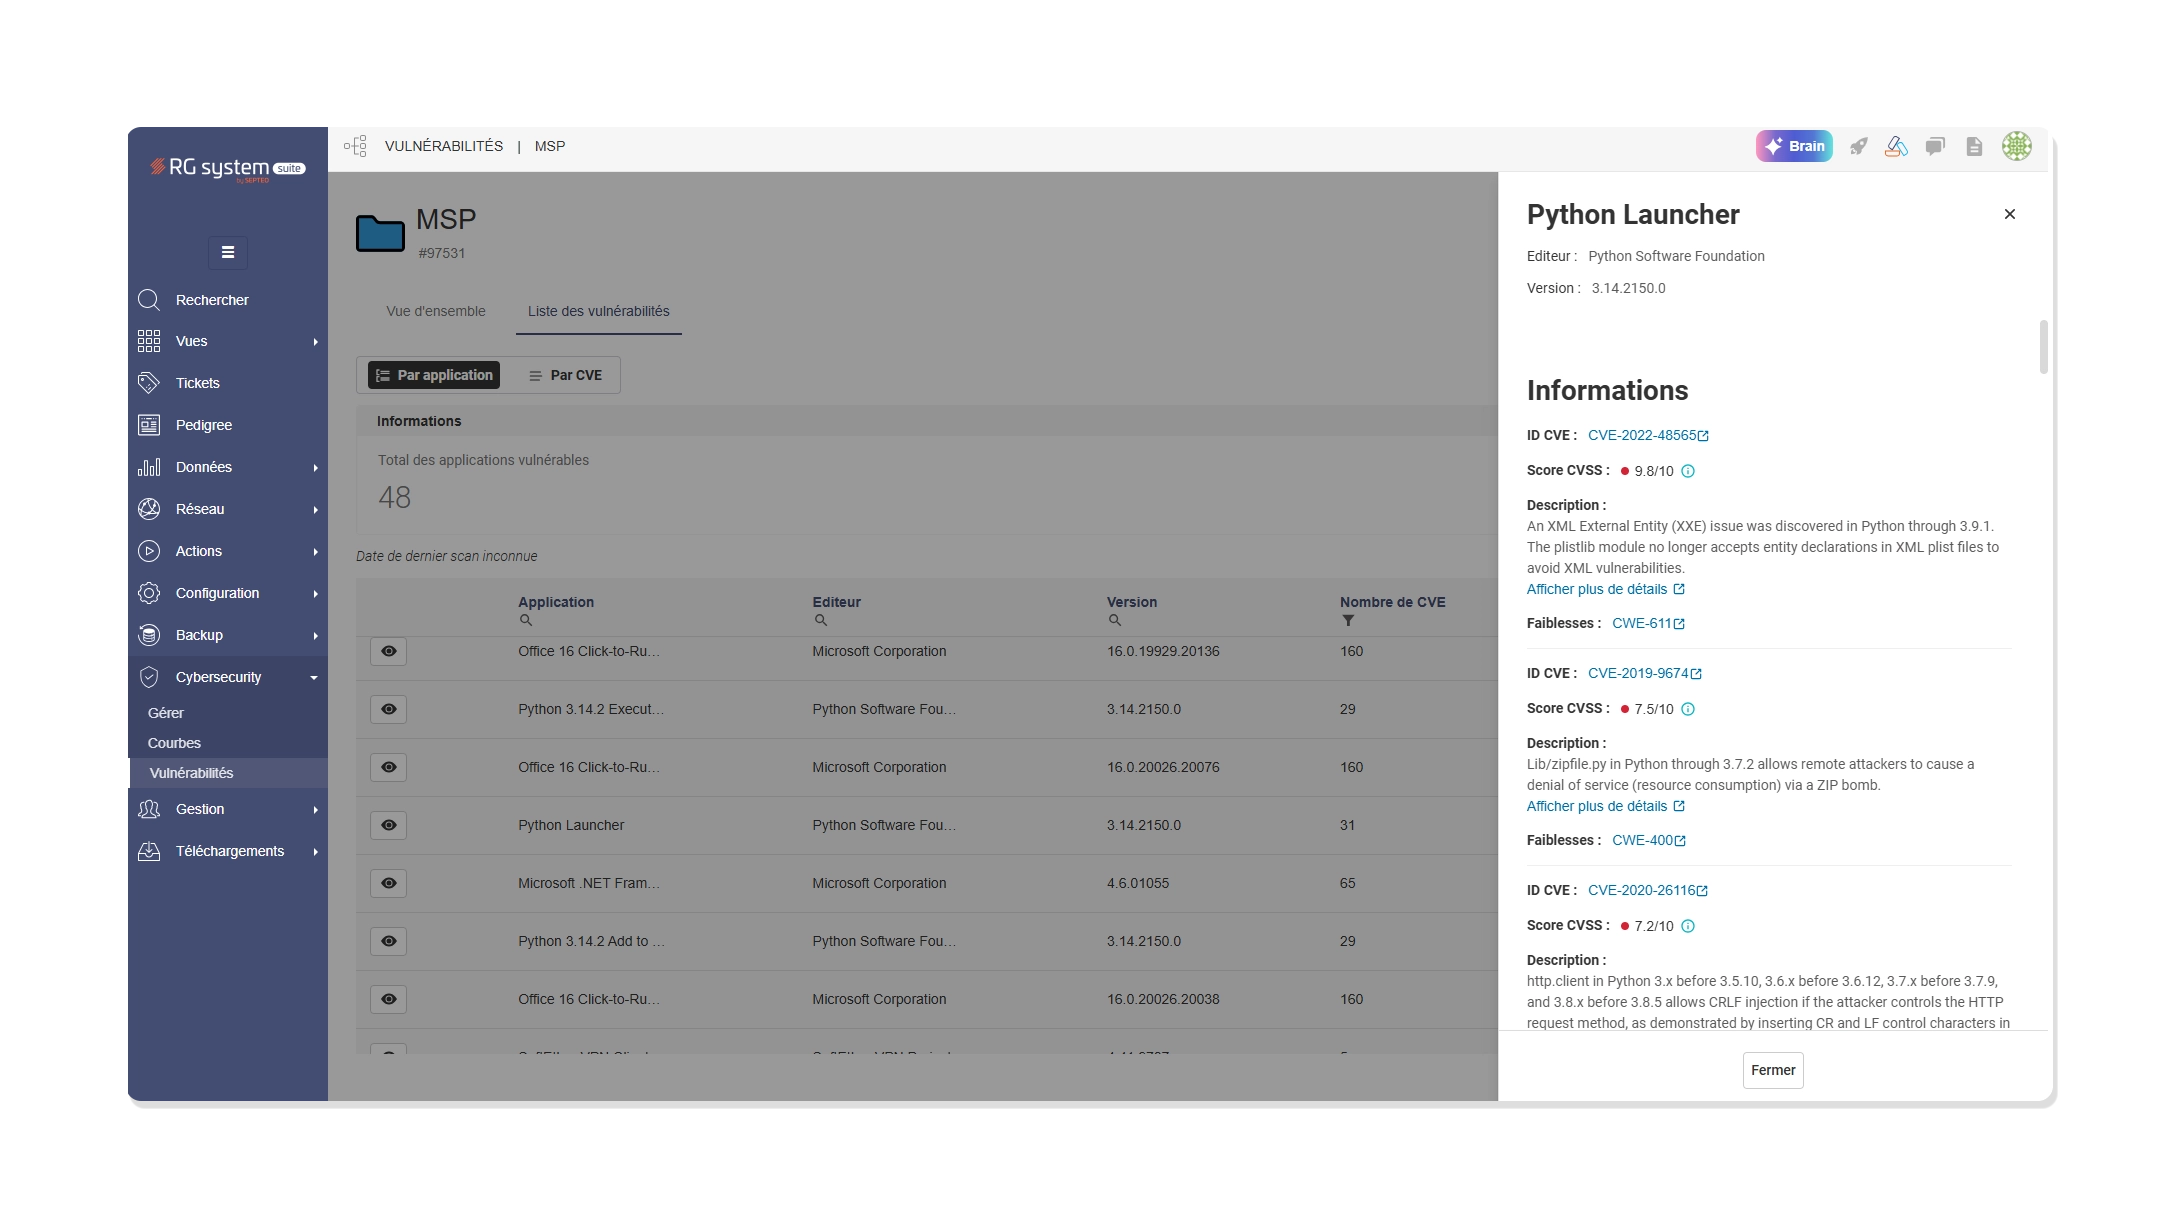Show CVSS info for 7.2/10 score
The height and width of the screenshot is (1231, 2176).
pyautogui.click(x=1688, y=926)
